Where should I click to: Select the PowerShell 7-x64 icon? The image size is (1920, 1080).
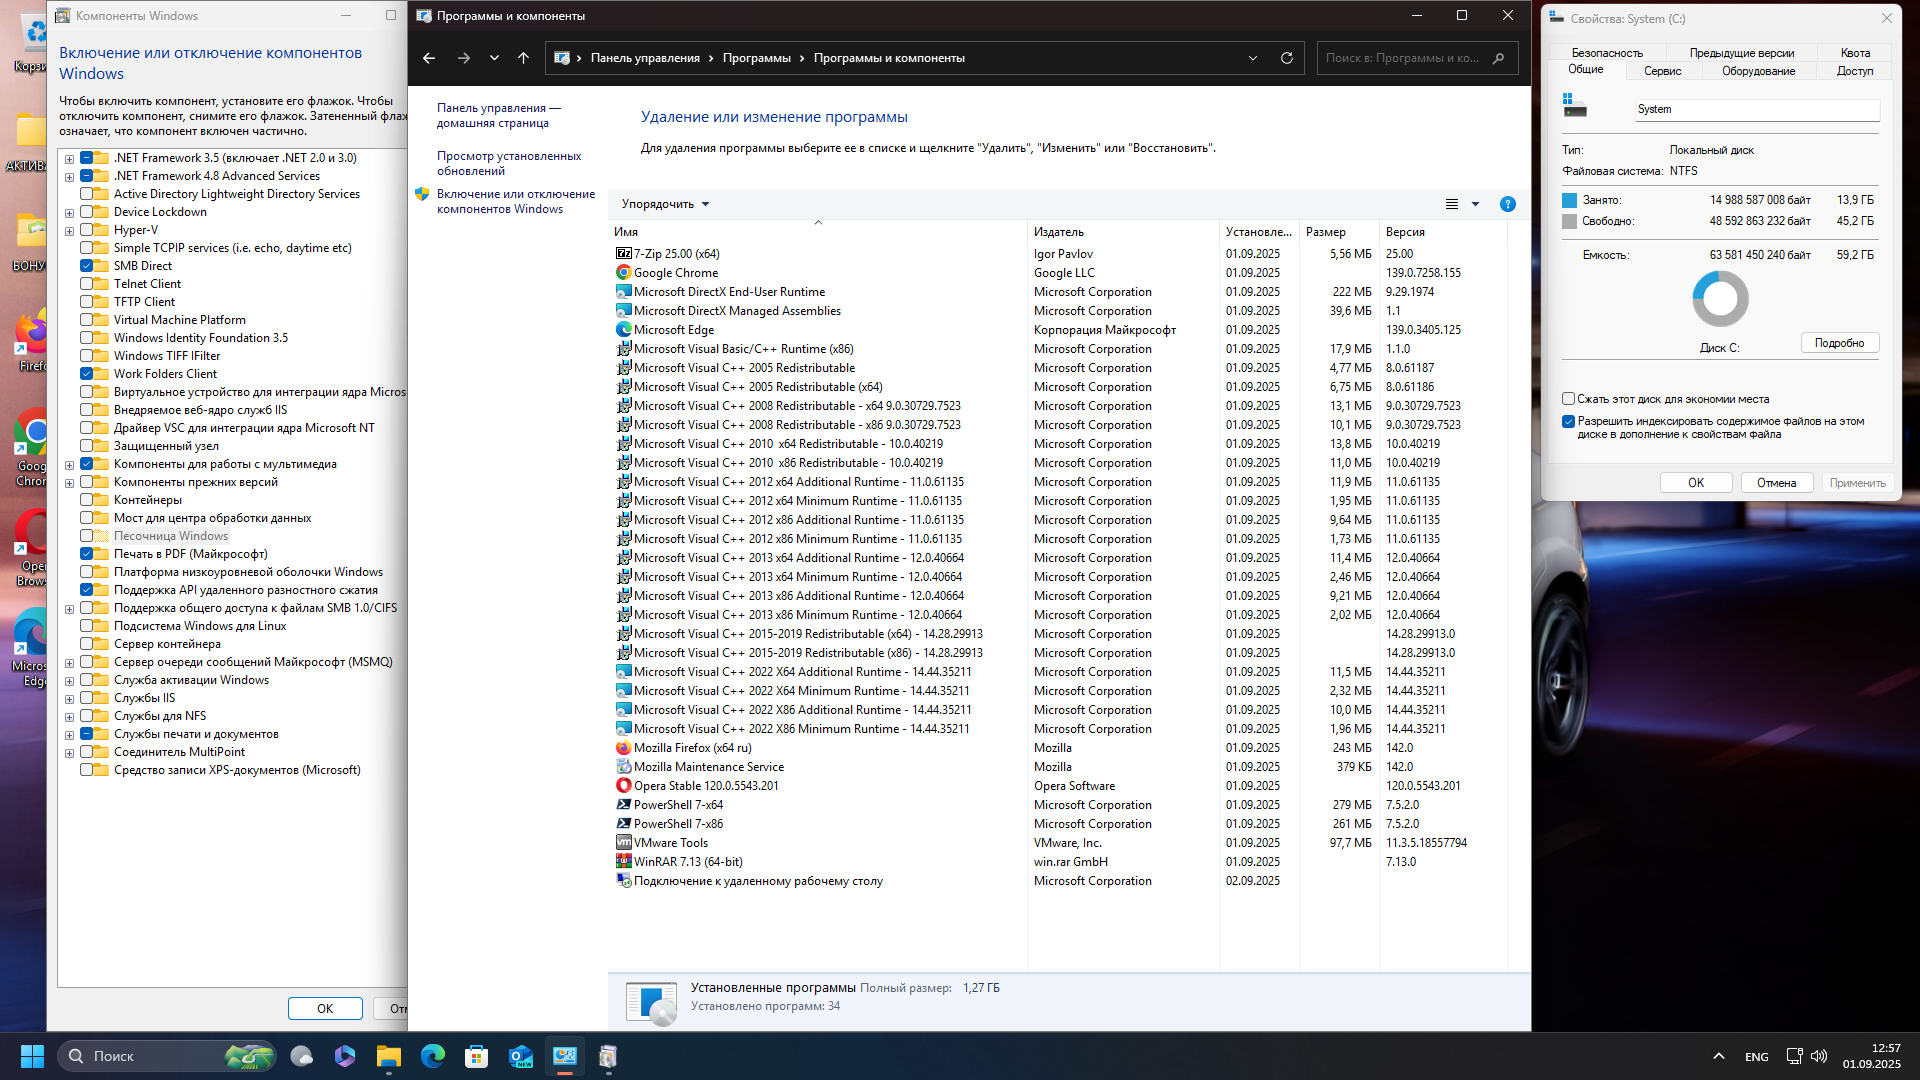click(623, 805)
